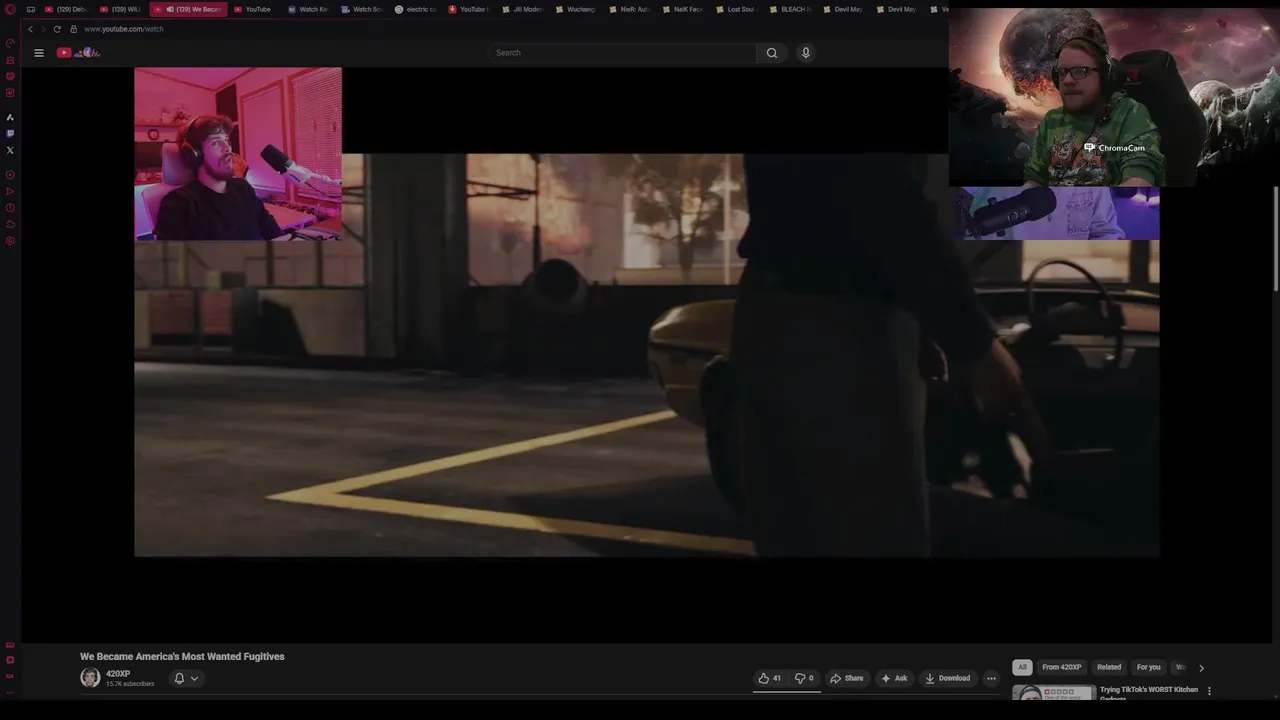Open X (Twitter) in the sidebar
This screenshot has height=720, width=1280.
pos(10,150)
